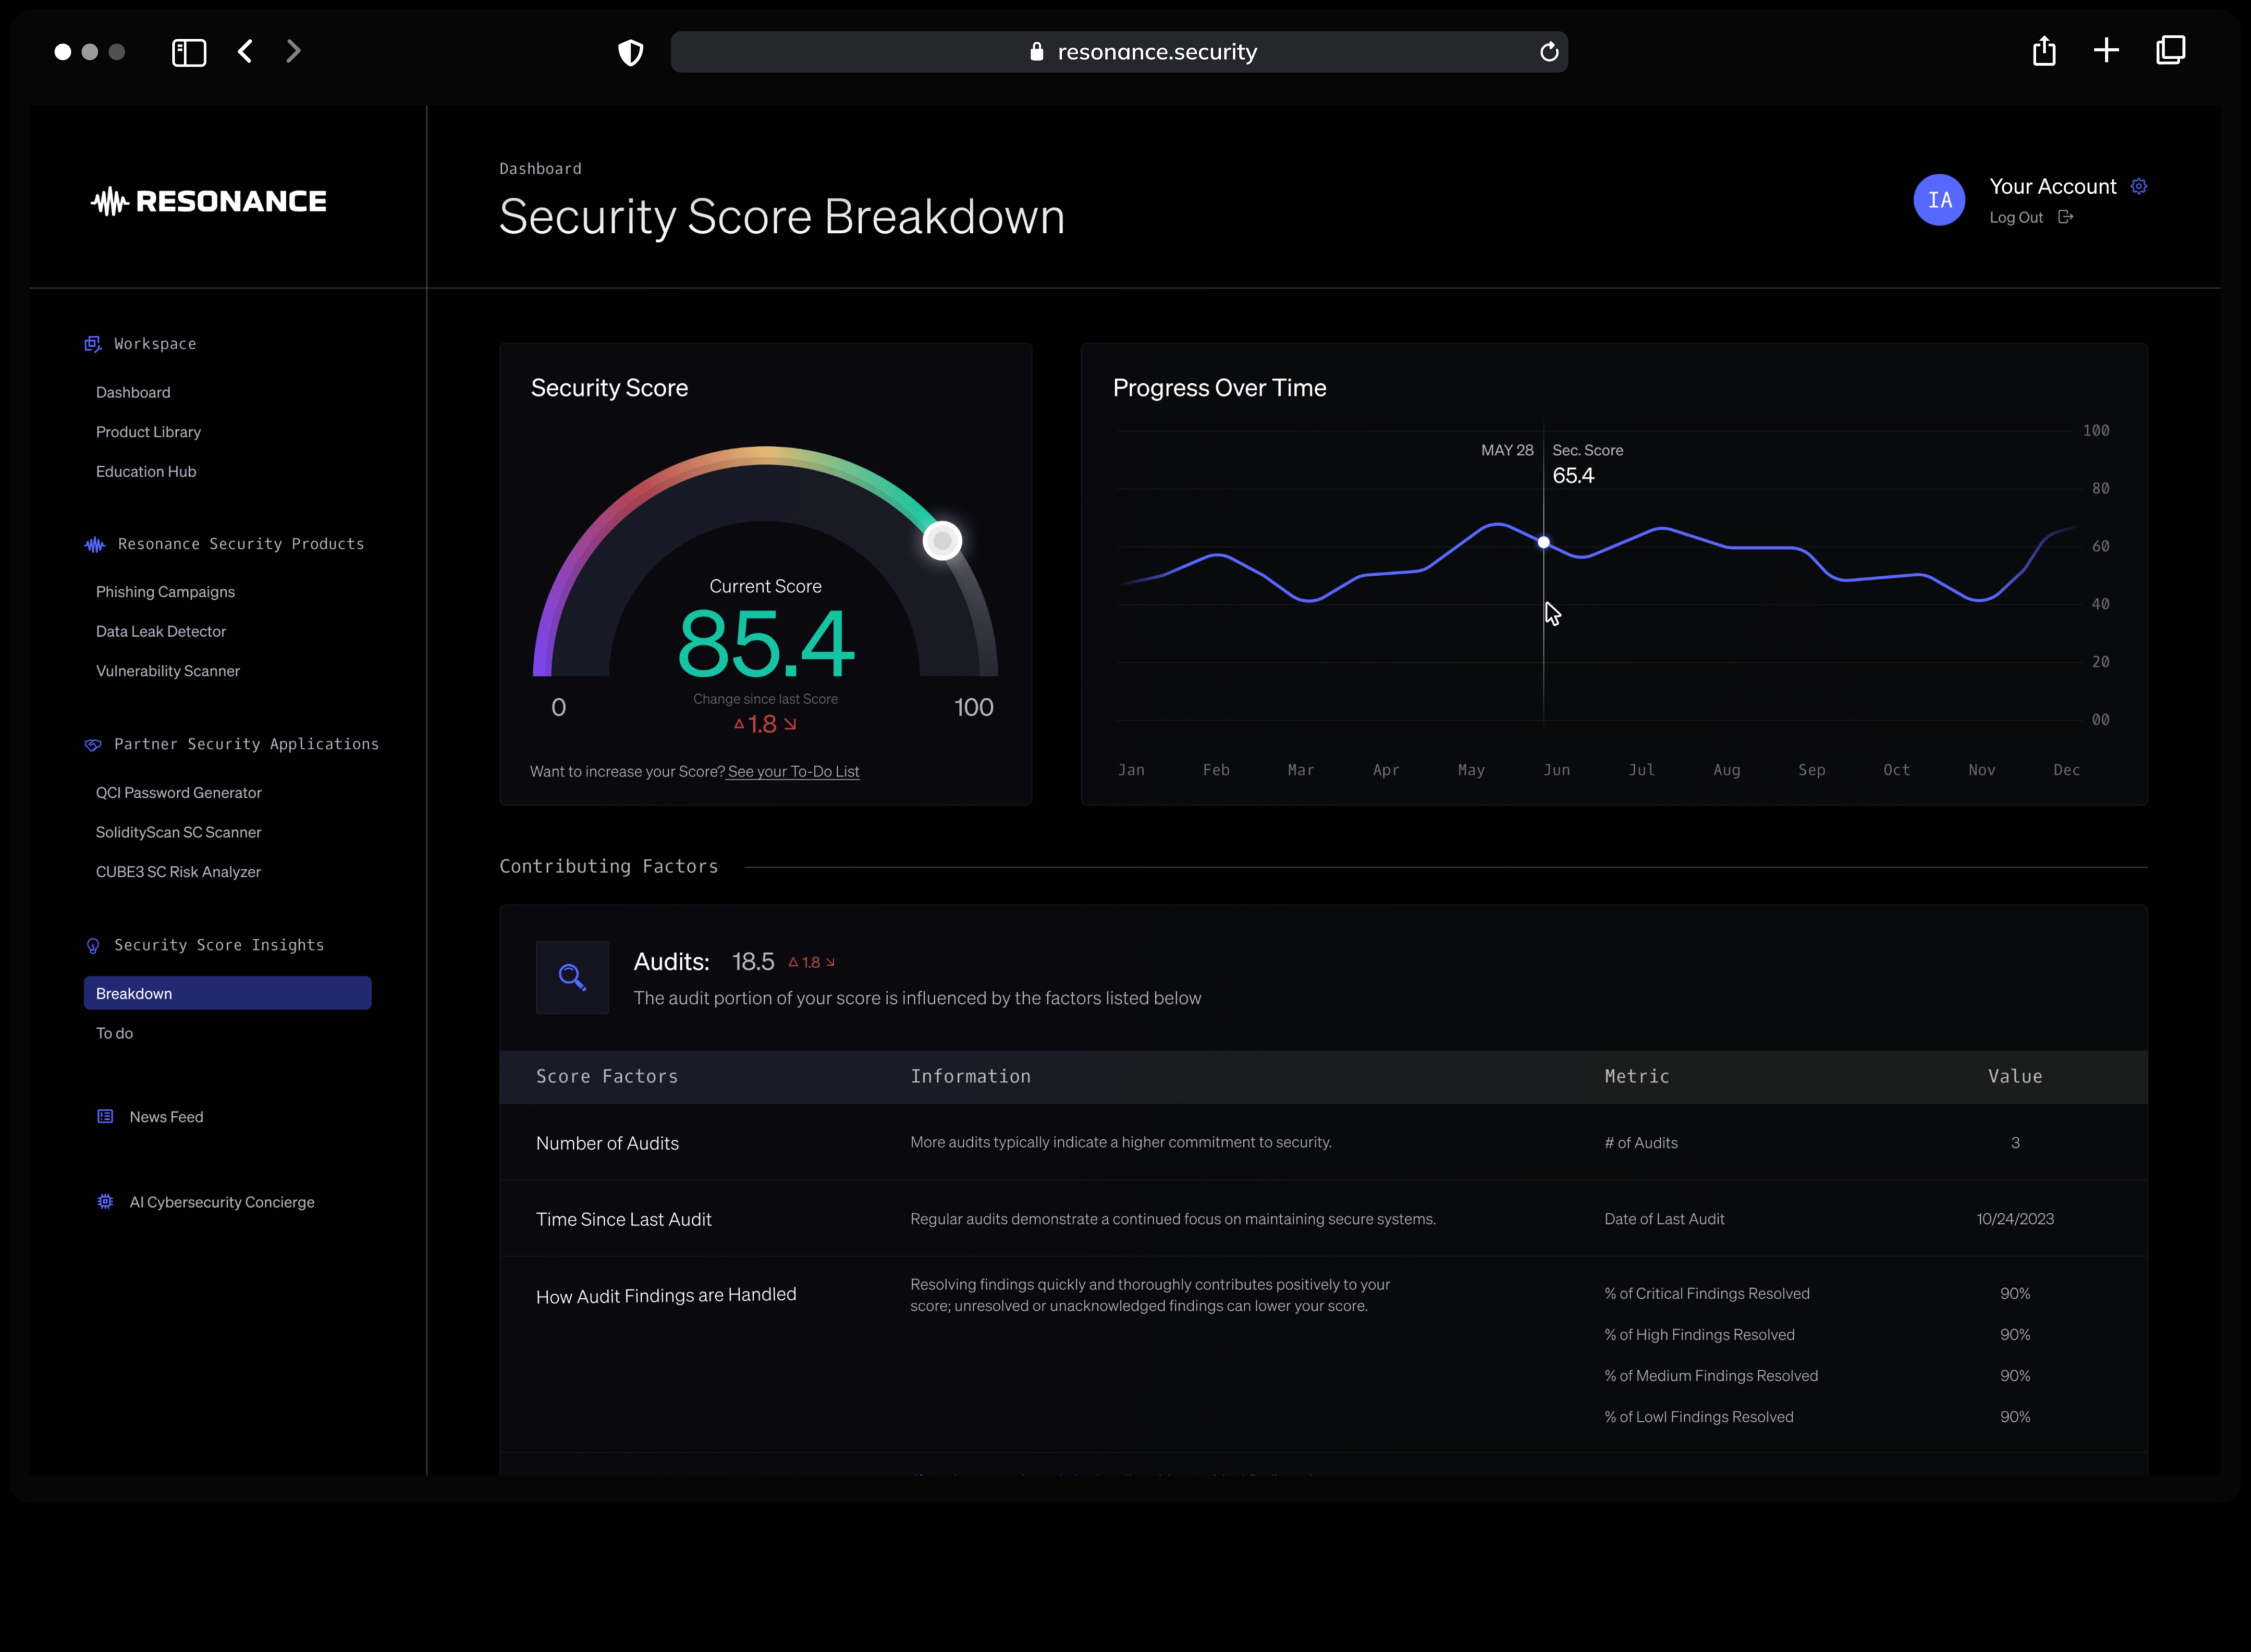Click the account settings gear icon
The height and width of the screenshot is (1652, 2251).
pos(2138,186)
